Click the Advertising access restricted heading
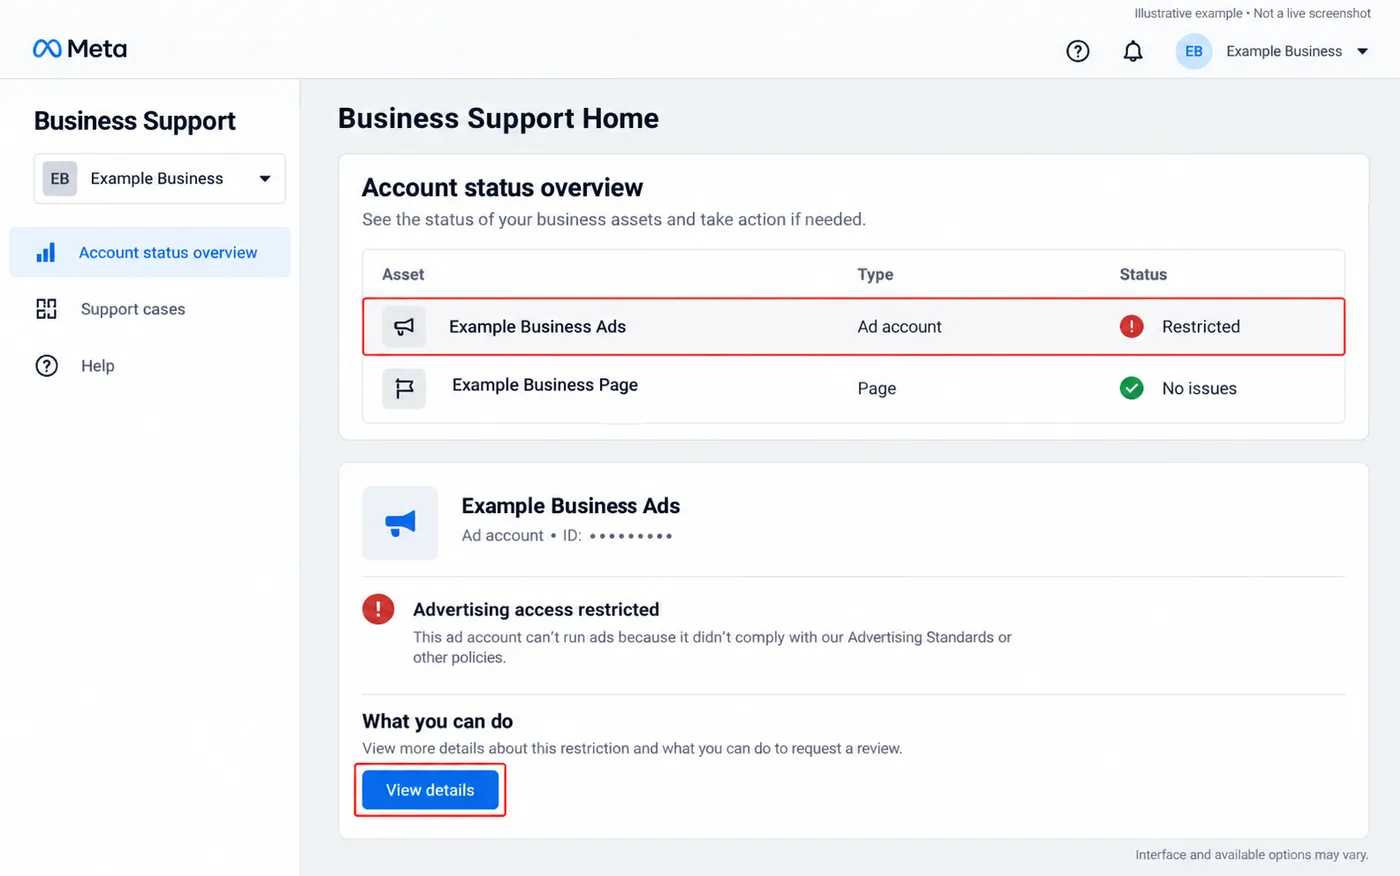The image size is (1400, 876). (x=536, y=609)
